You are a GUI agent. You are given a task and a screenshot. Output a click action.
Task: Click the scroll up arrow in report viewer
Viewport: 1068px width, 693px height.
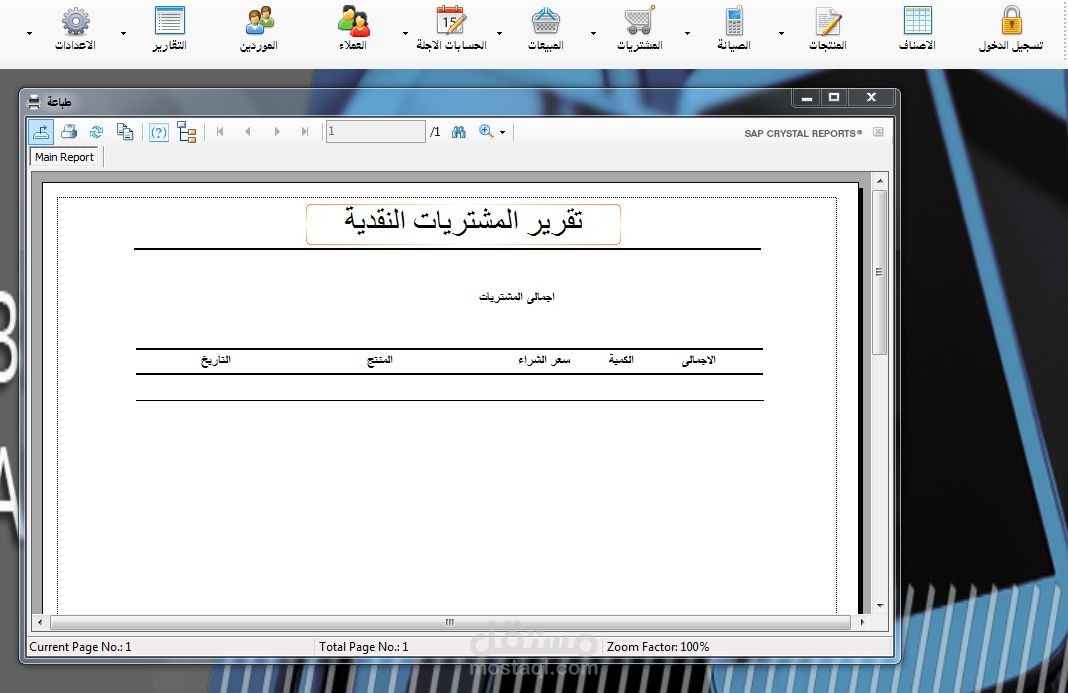click(x=879, y=181)
